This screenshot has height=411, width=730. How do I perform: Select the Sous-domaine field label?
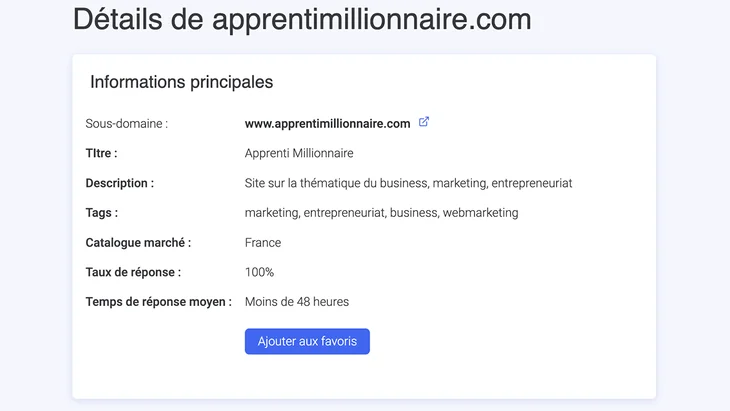pyautogui.click(x=127, y=124)
